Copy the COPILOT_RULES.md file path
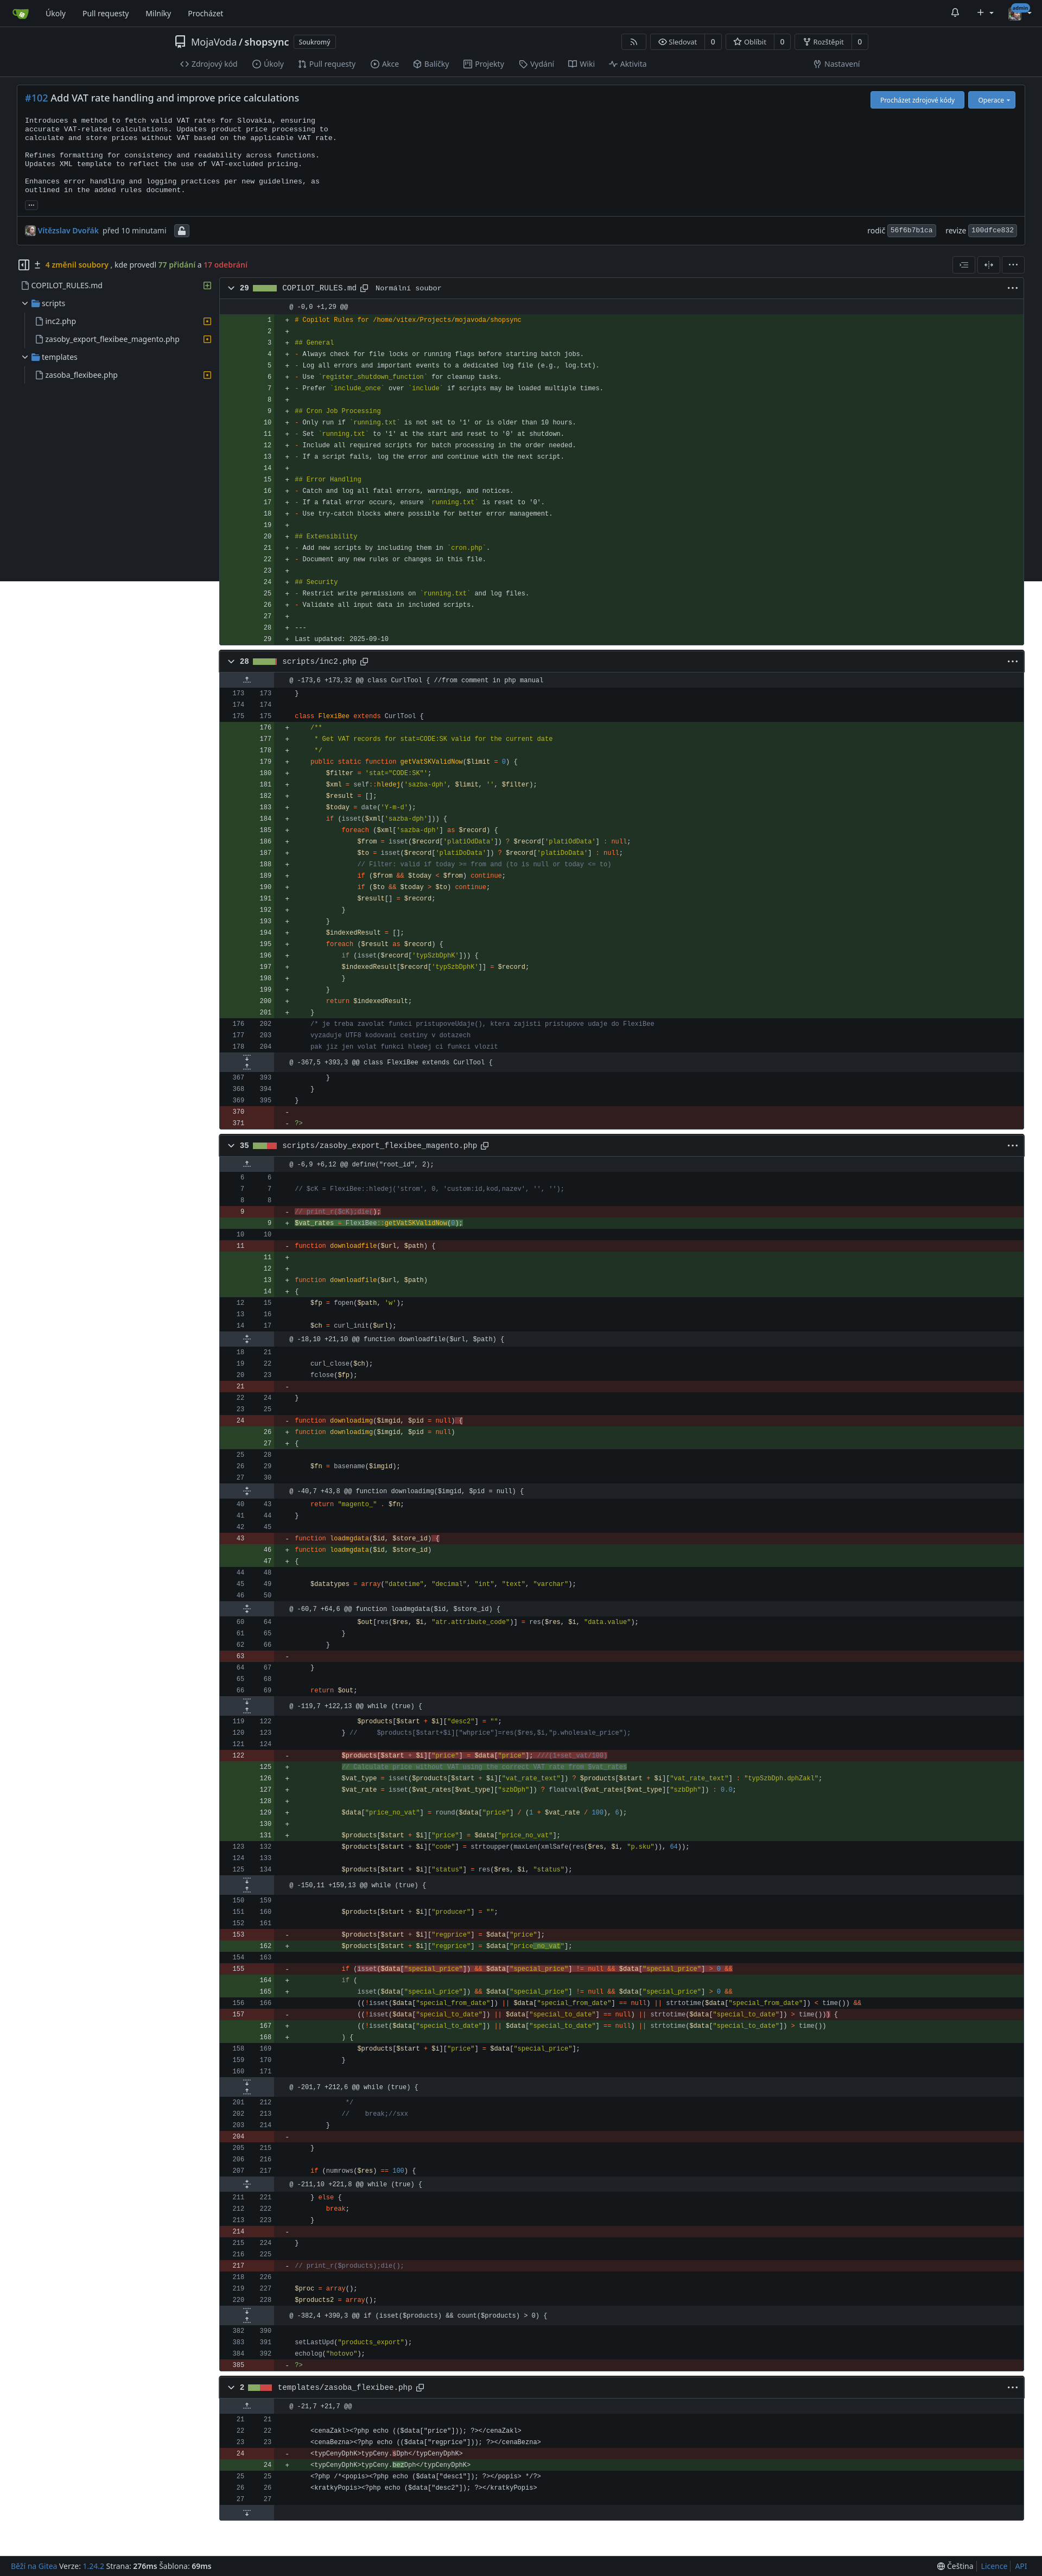The width and height of the screenshot is (1042, 2576). (x=364, y=288)
